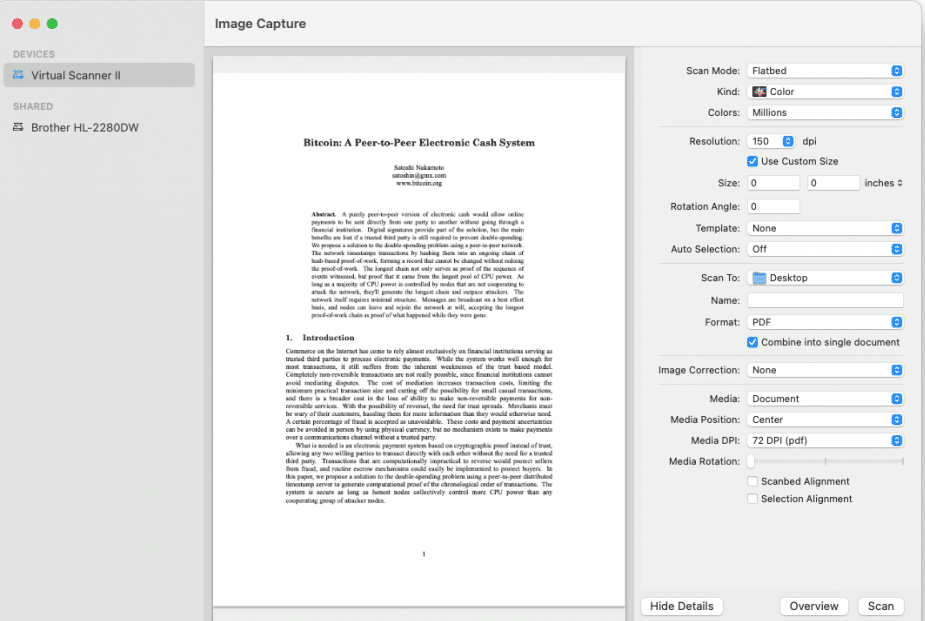925x621 pixels.
Task: Start scanning with the Scan button
Action: coord(880,606)
